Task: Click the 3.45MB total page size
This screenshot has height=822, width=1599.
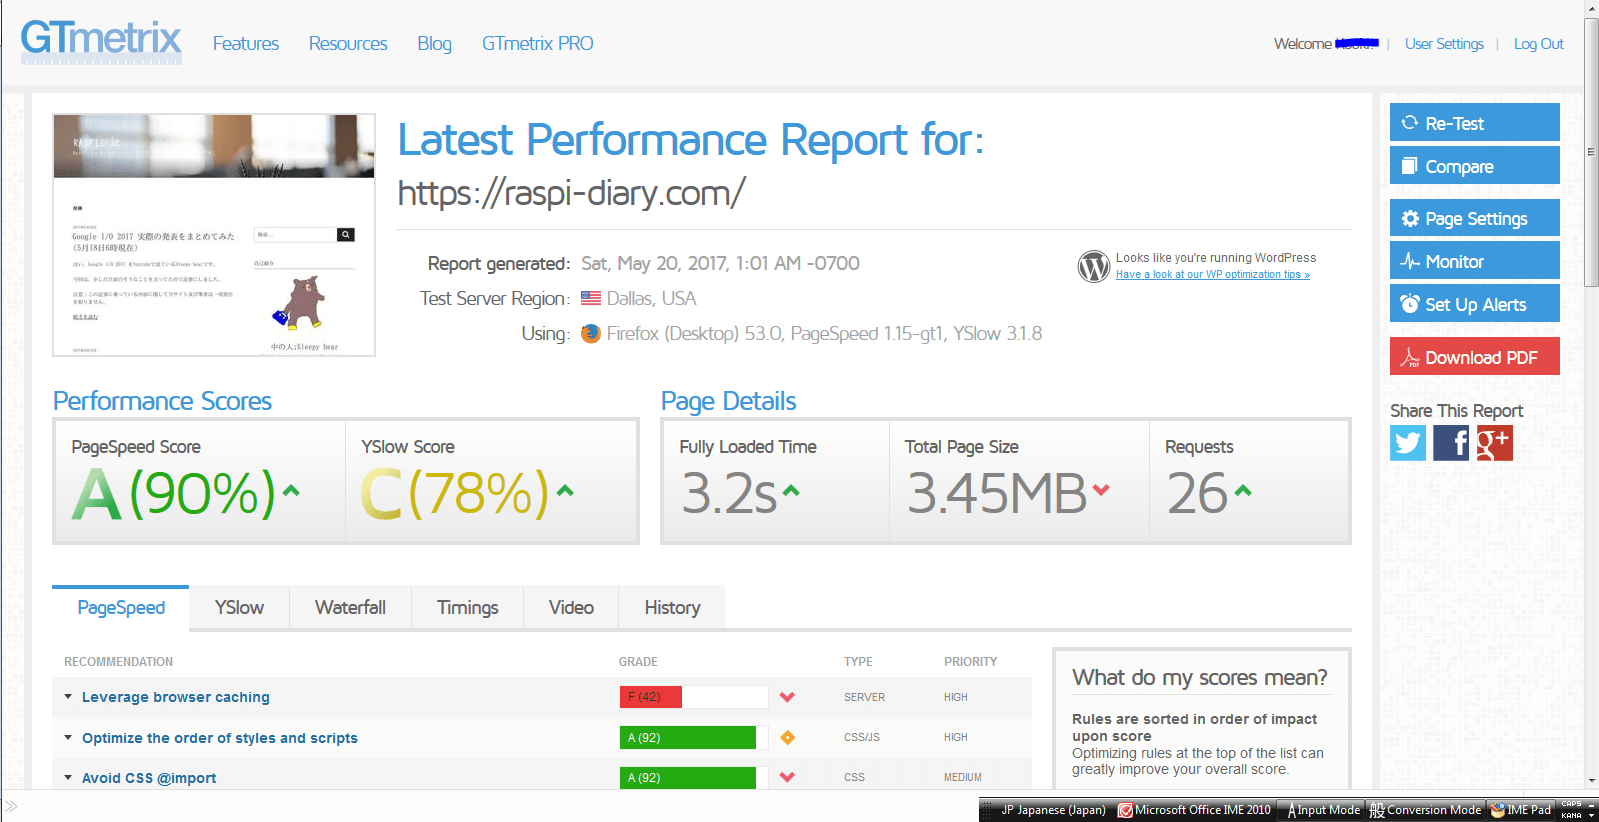Action: click(x=996, y=493)
